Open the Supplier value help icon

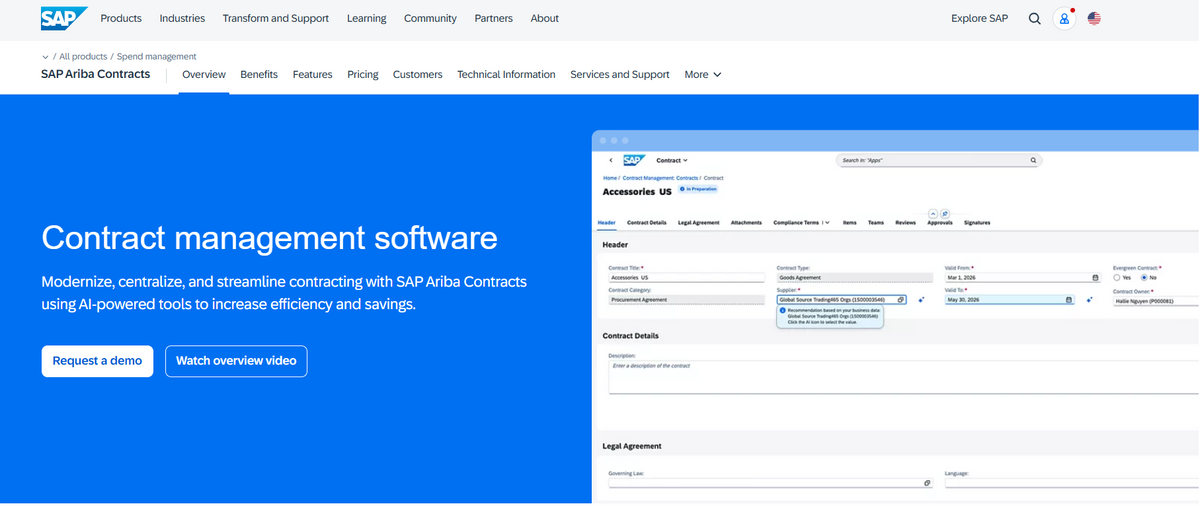click(x=901, y=300)
